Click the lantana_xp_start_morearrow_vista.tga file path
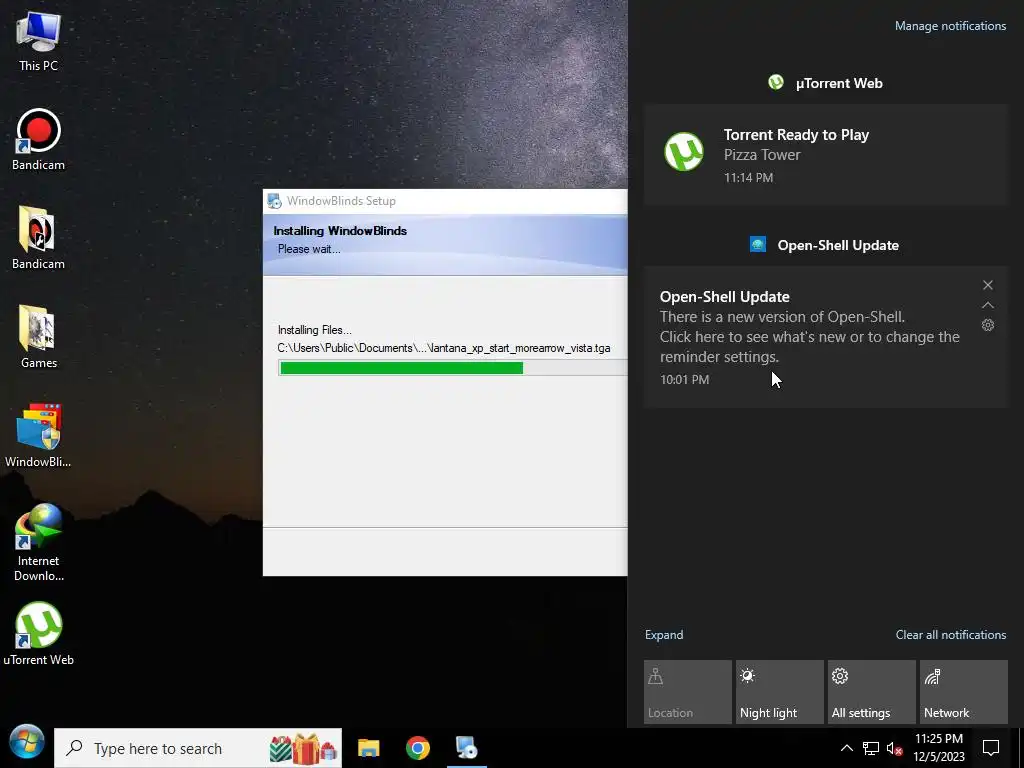The width and height of the screenshot is (1024, 768). coord(444,348)
